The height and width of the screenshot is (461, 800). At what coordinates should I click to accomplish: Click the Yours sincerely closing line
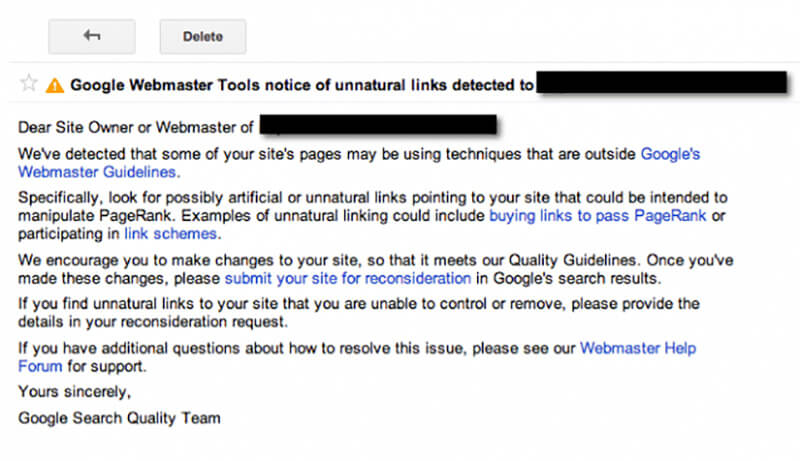coord(74,392)
